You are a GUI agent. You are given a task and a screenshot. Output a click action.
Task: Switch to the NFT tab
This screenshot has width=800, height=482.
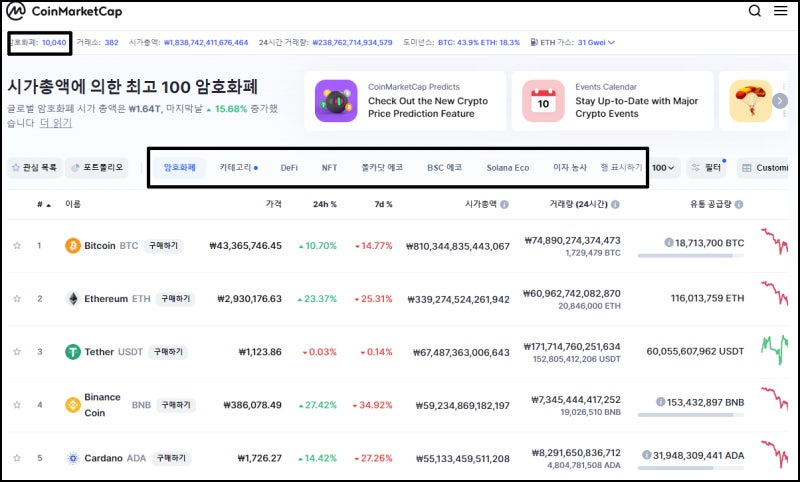329,167
